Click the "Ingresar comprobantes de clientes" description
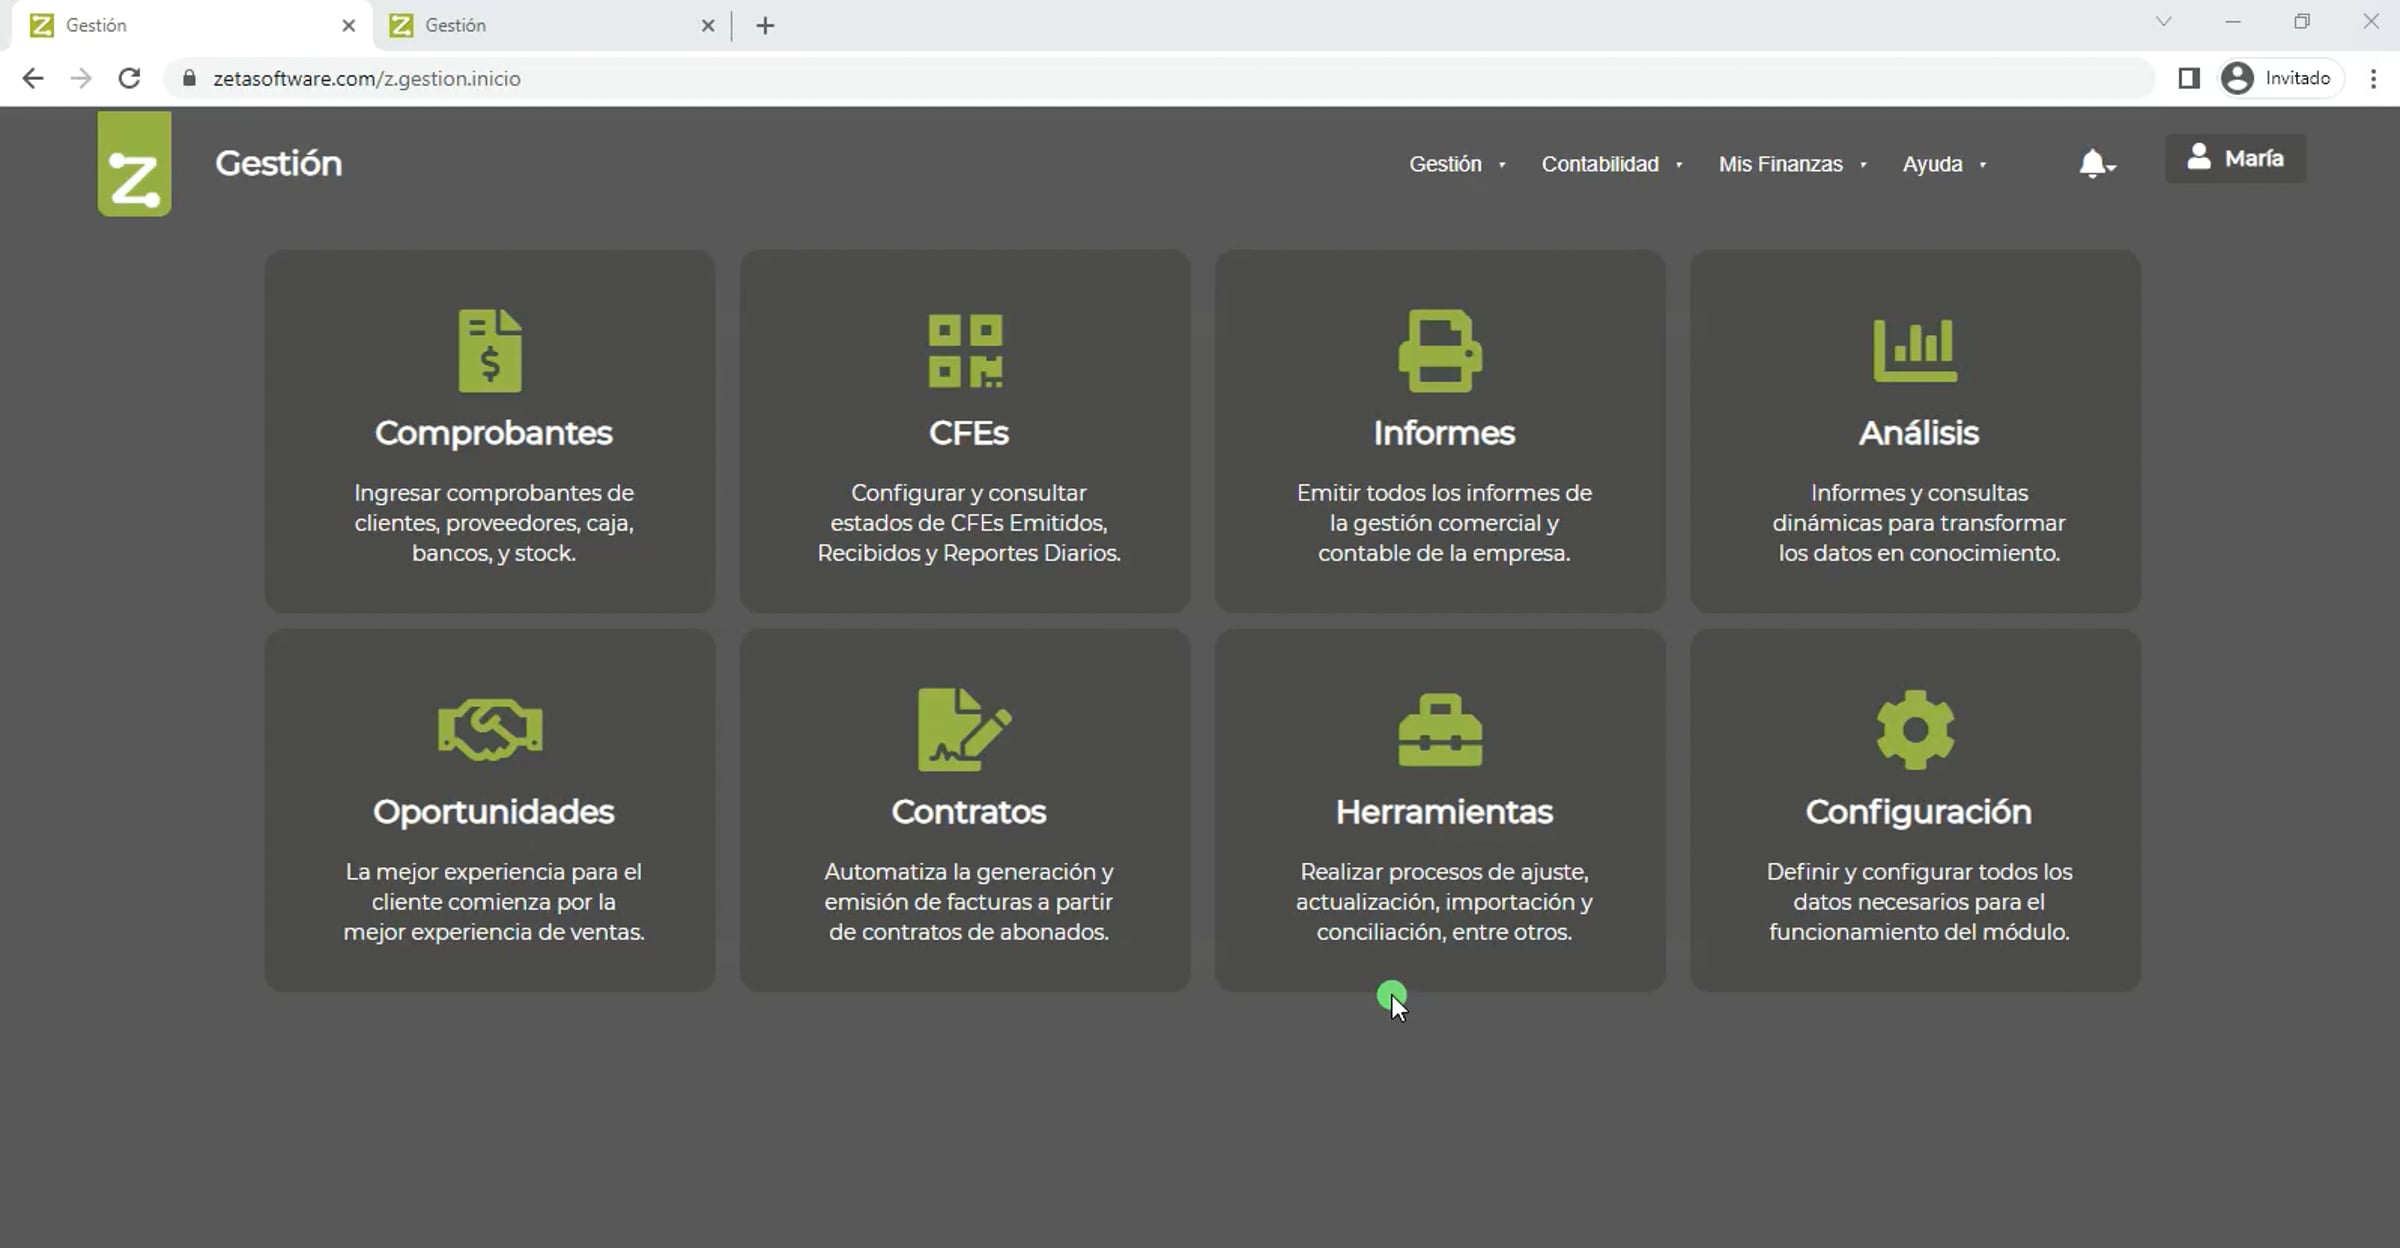The width and height of the screenshot is (2400, 1248). click(x=493, y=523)
